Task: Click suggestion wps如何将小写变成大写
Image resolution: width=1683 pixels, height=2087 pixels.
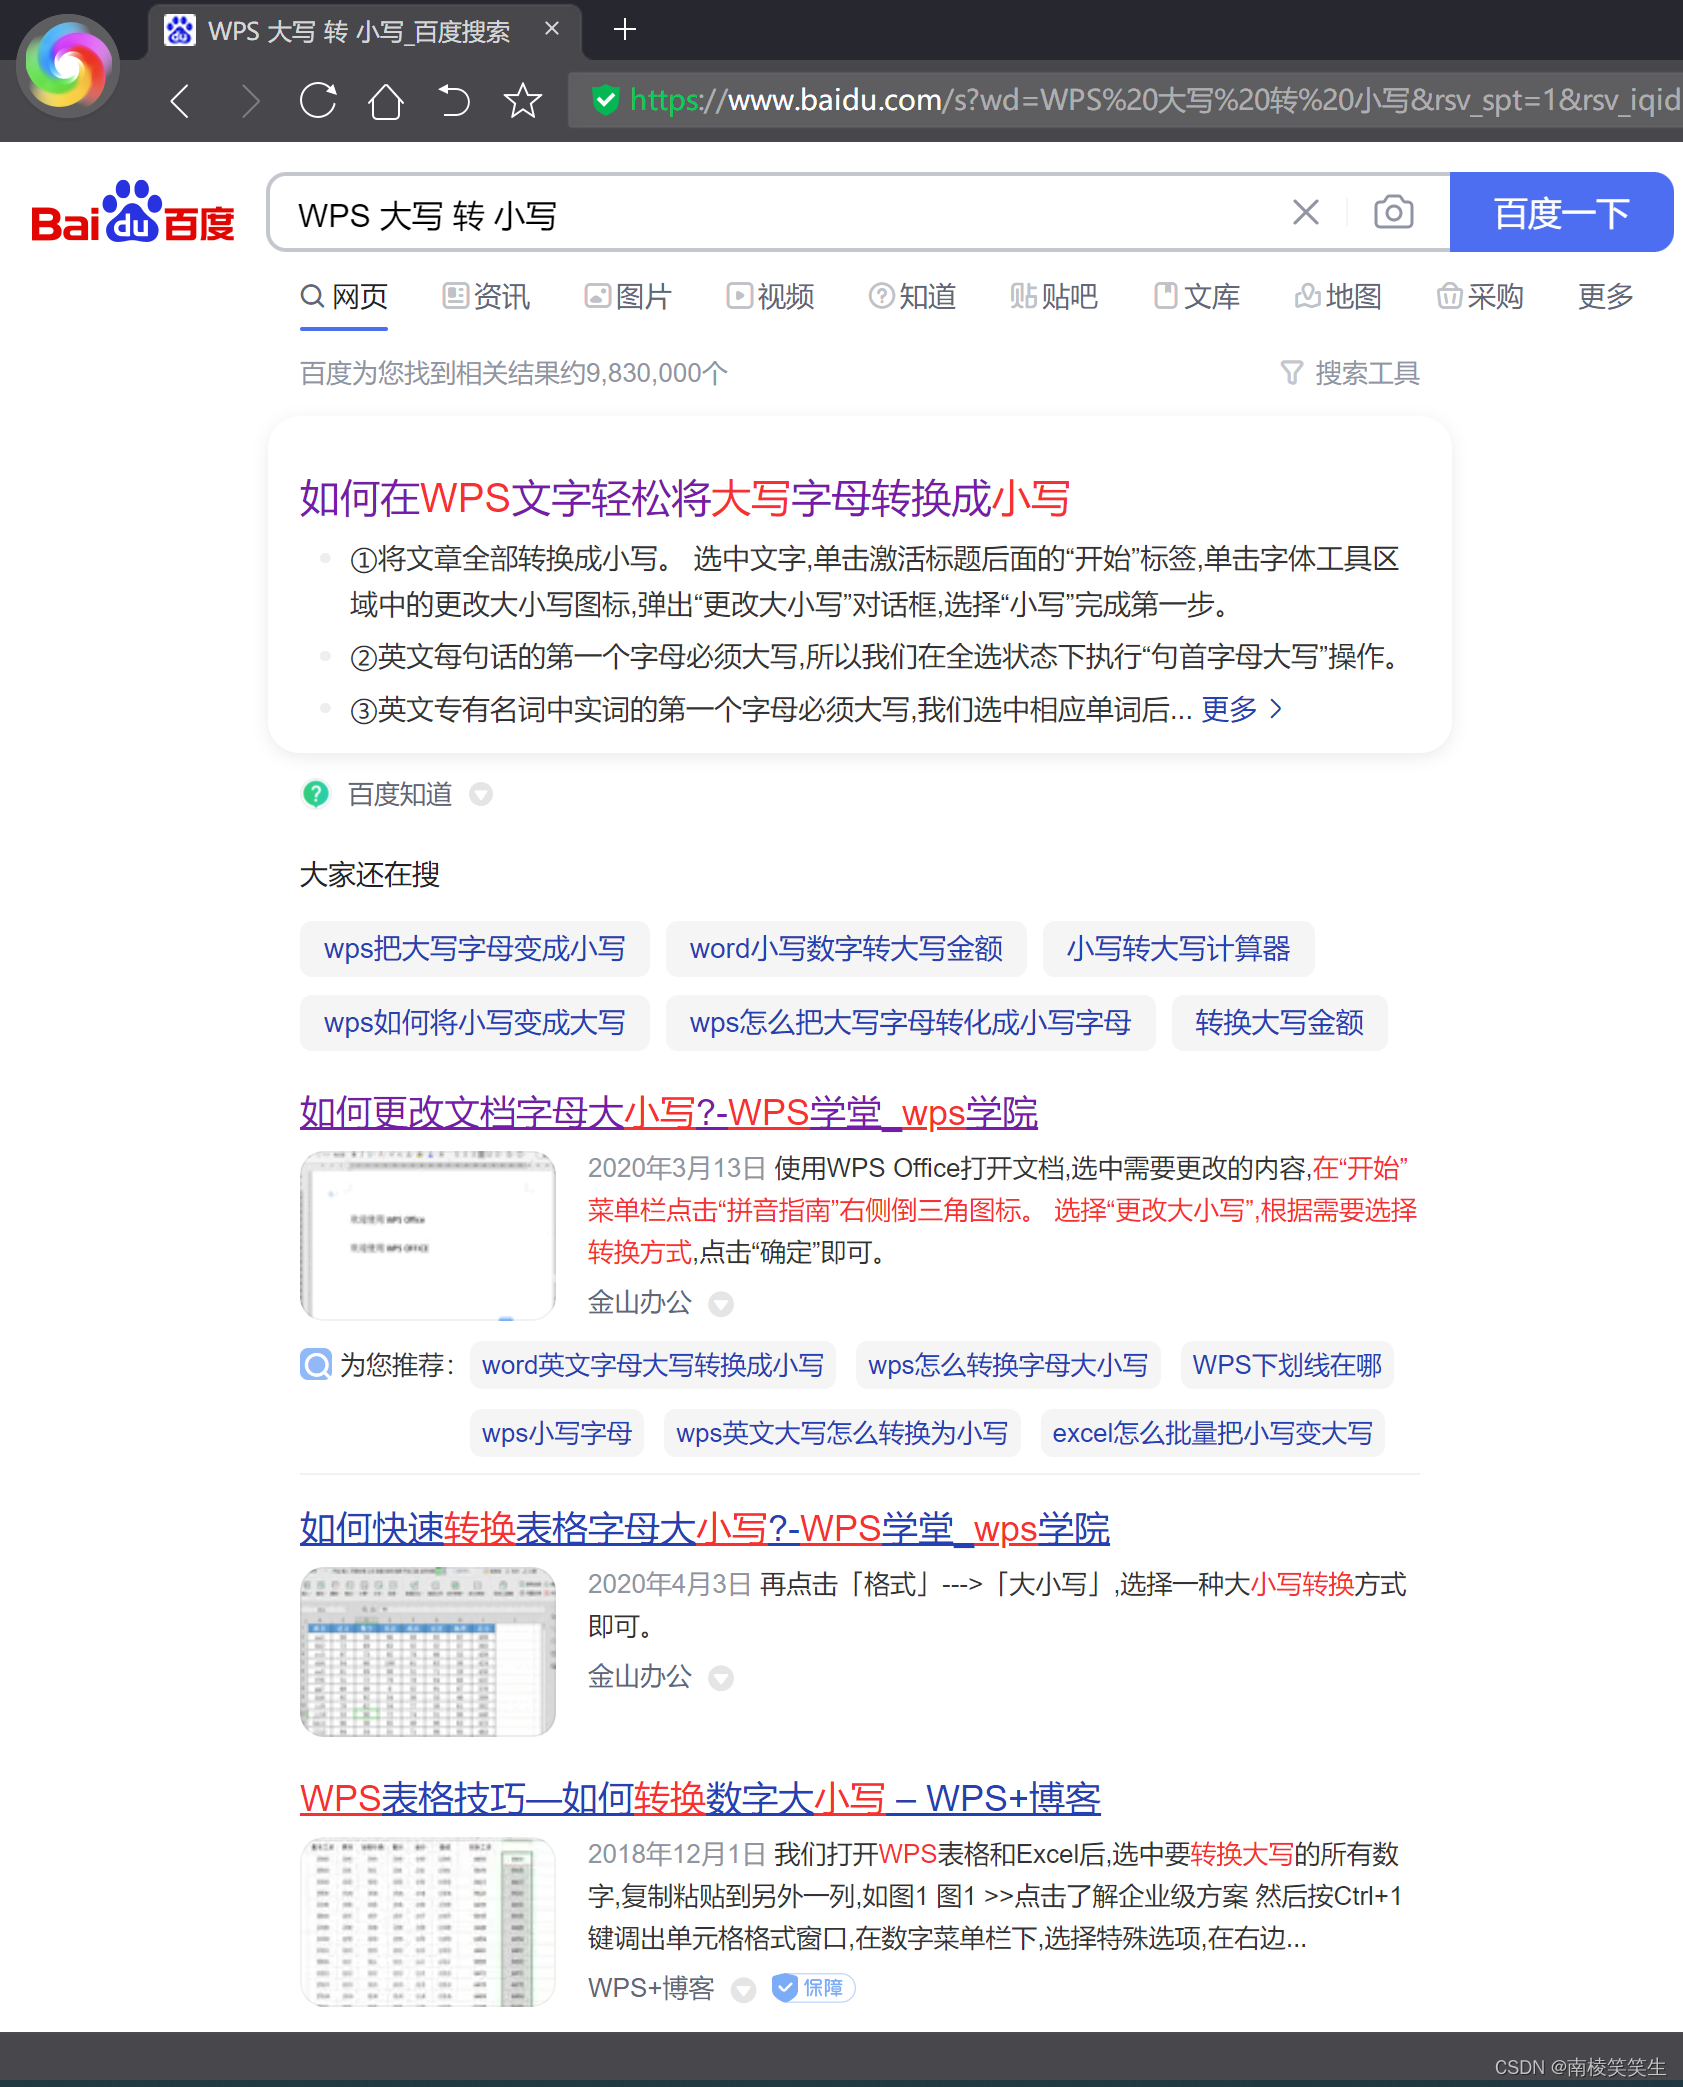Action: pos(474,1022)
